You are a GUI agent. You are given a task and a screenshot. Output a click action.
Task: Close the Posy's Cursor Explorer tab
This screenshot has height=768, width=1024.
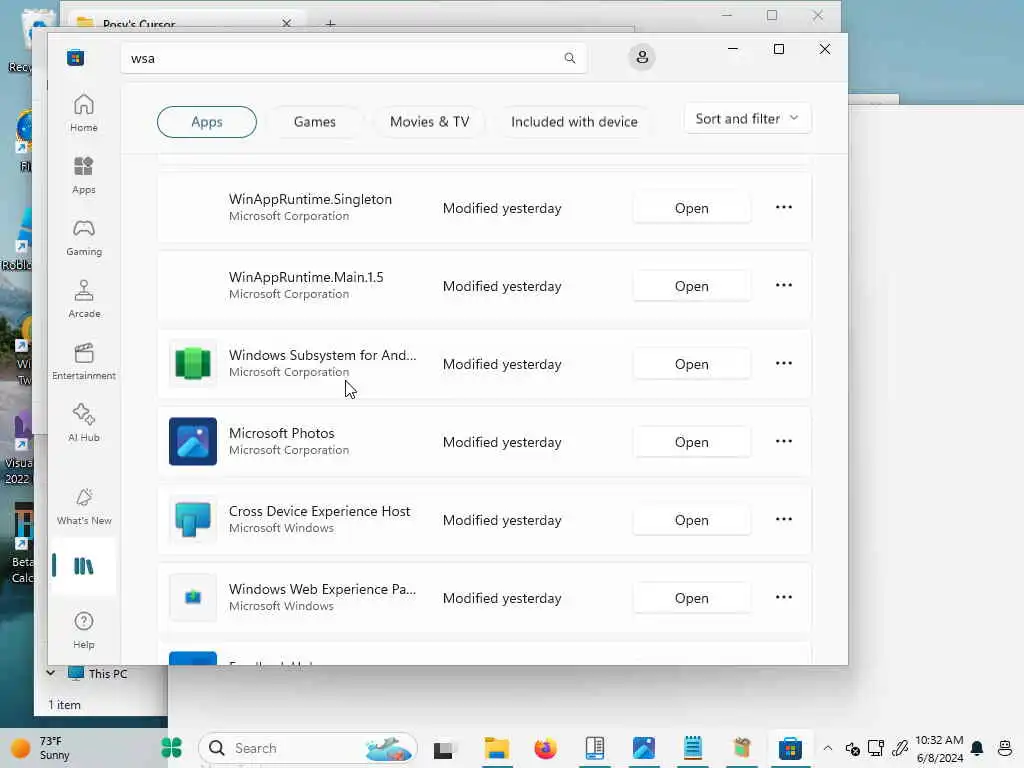pos(286,23)
